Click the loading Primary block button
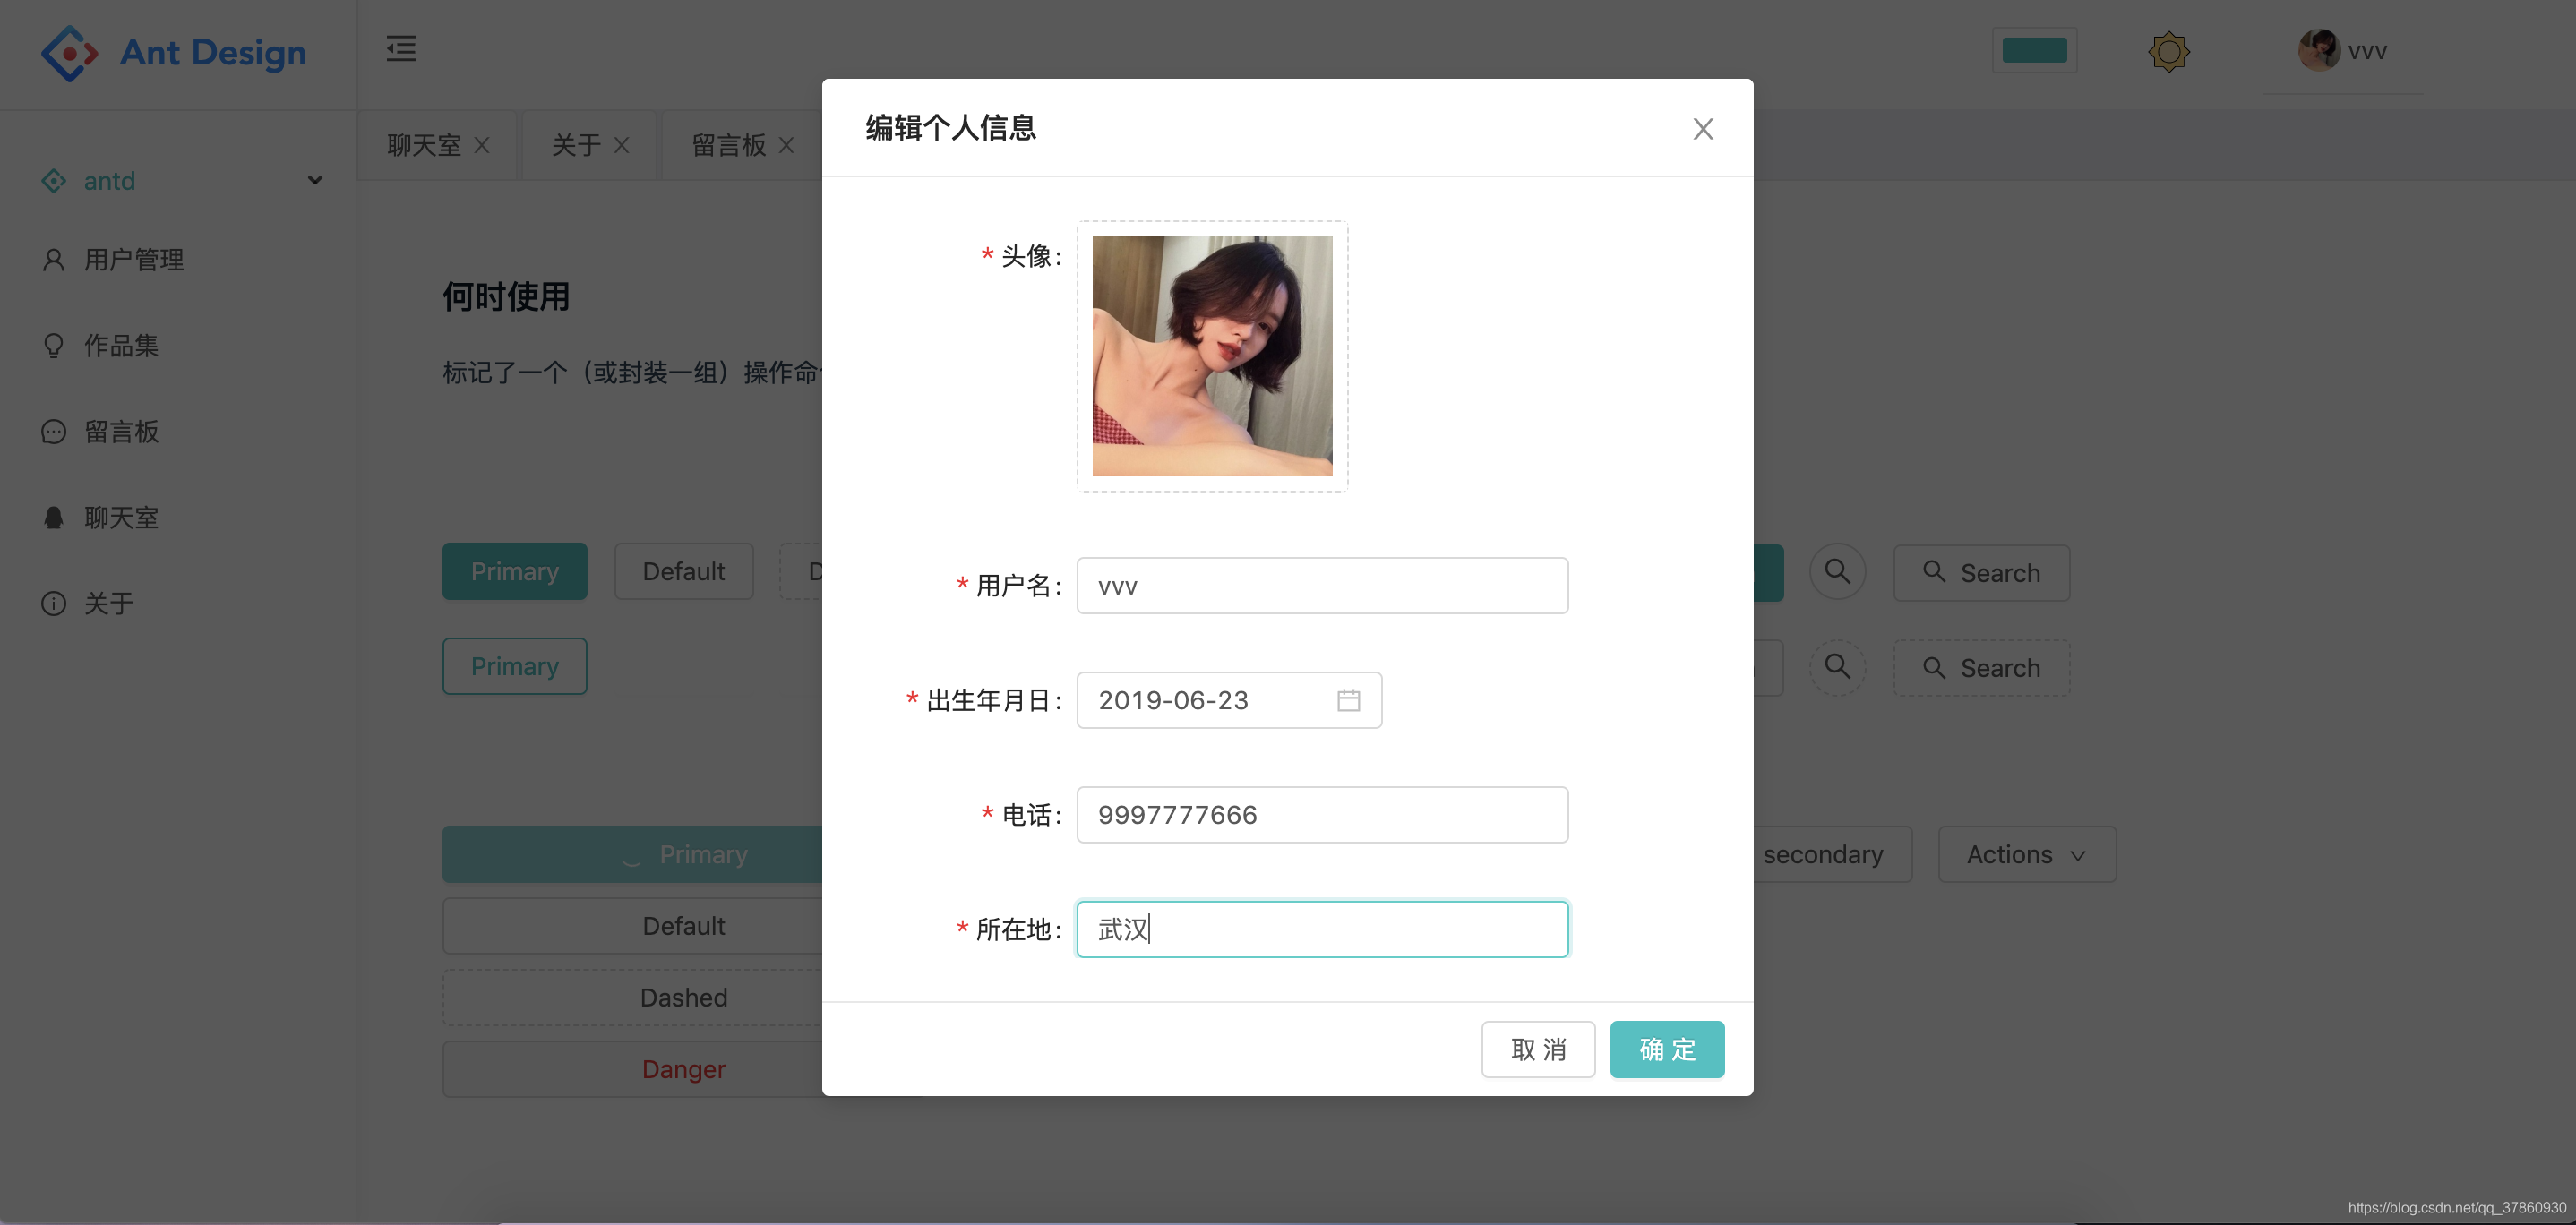Viewport: 2576px width, 1225px height. pyautogui.click(x=633, y=854)
